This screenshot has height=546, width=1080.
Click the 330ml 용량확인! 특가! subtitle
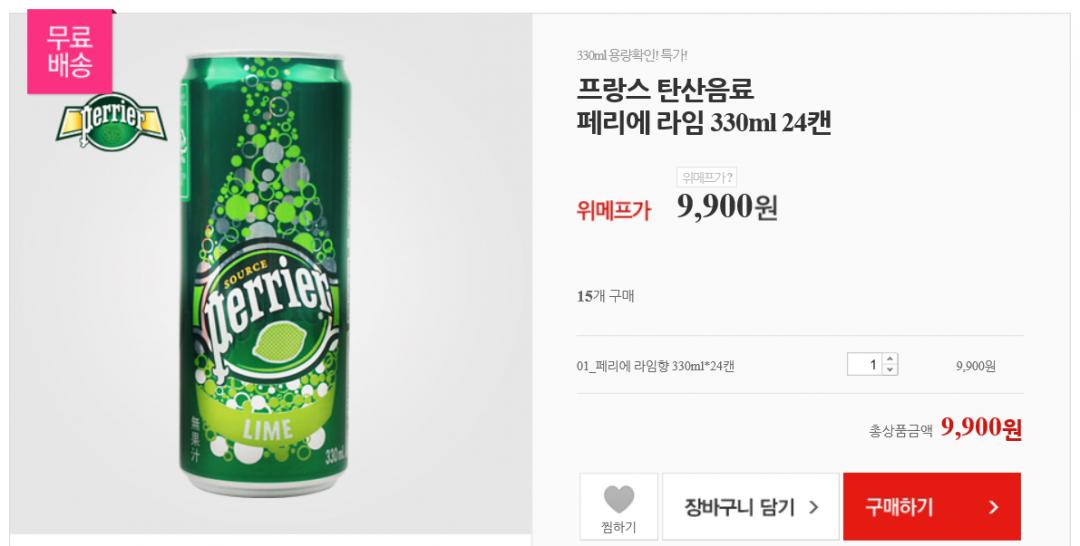pos(632,55)
